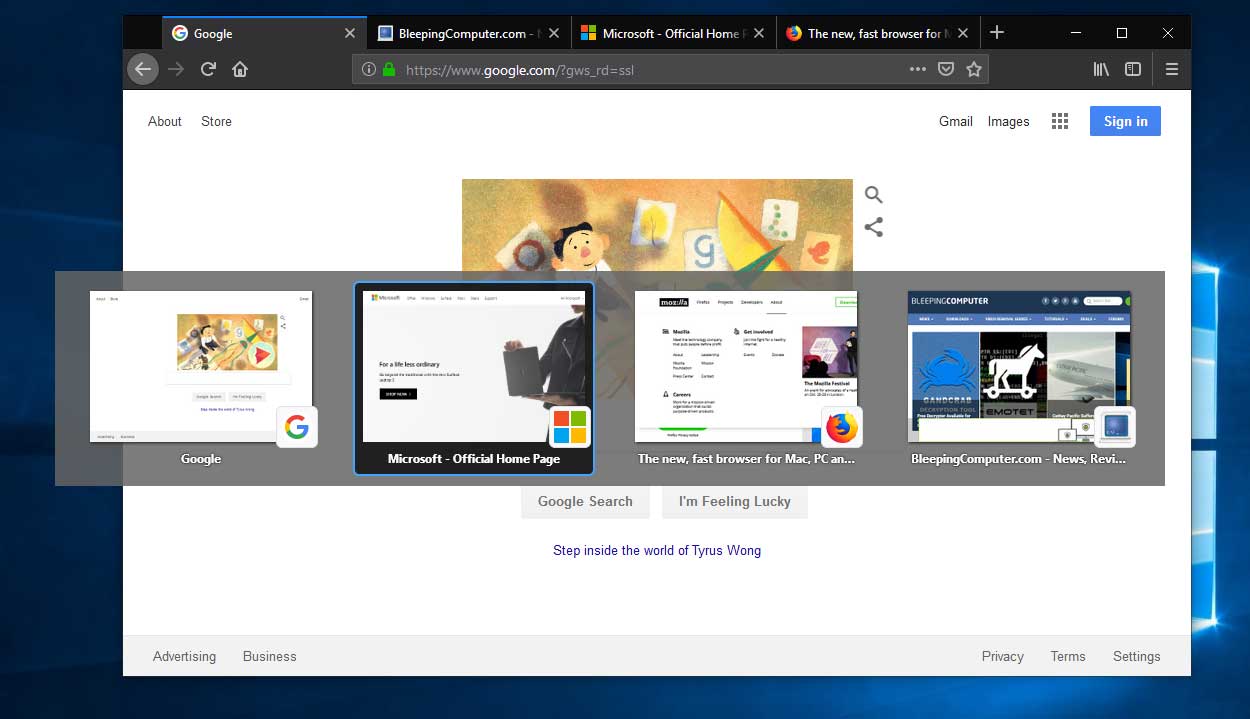Select the Microsoft Official Home Page preview
1250x719 pixels.
click(474, 378)
